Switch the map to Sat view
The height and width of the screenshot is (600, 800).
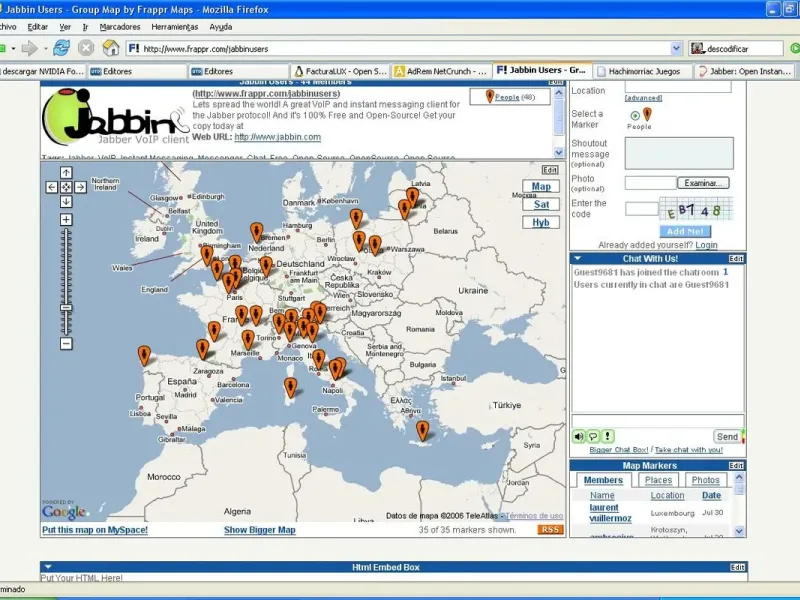(x=541, y=204)
